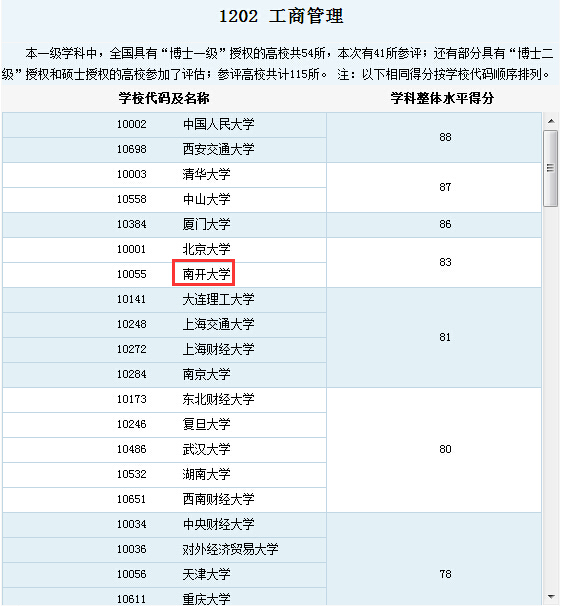Click school code 10055
This screenshot has width=561, height=606.
[x=132, y=274]
